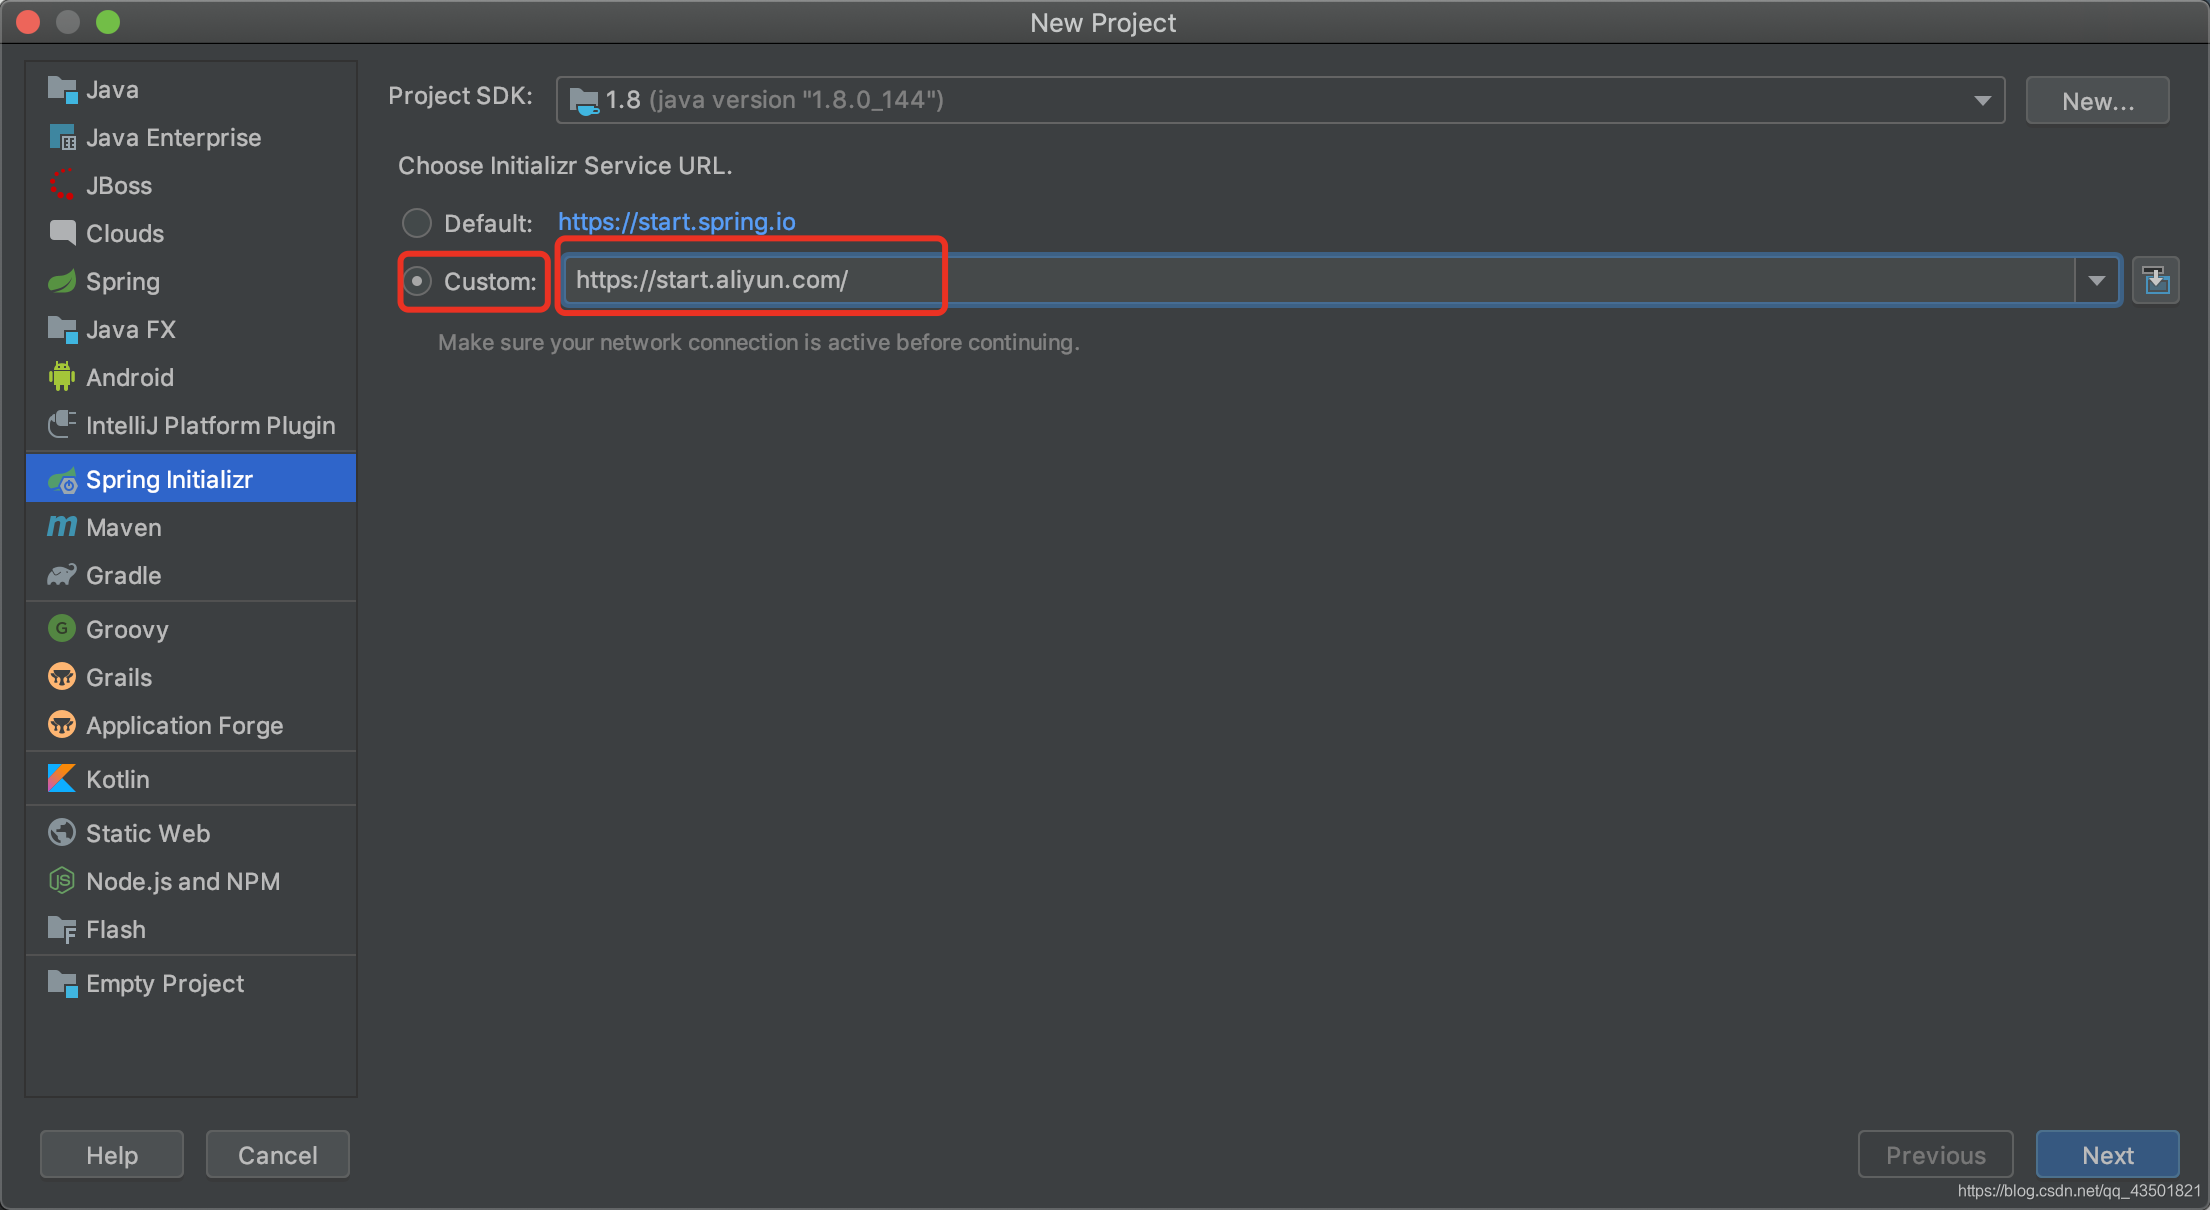Click the Empty Project folder icon
2210x1210 pixels.
pyautogui.click(x=62, y=984)
